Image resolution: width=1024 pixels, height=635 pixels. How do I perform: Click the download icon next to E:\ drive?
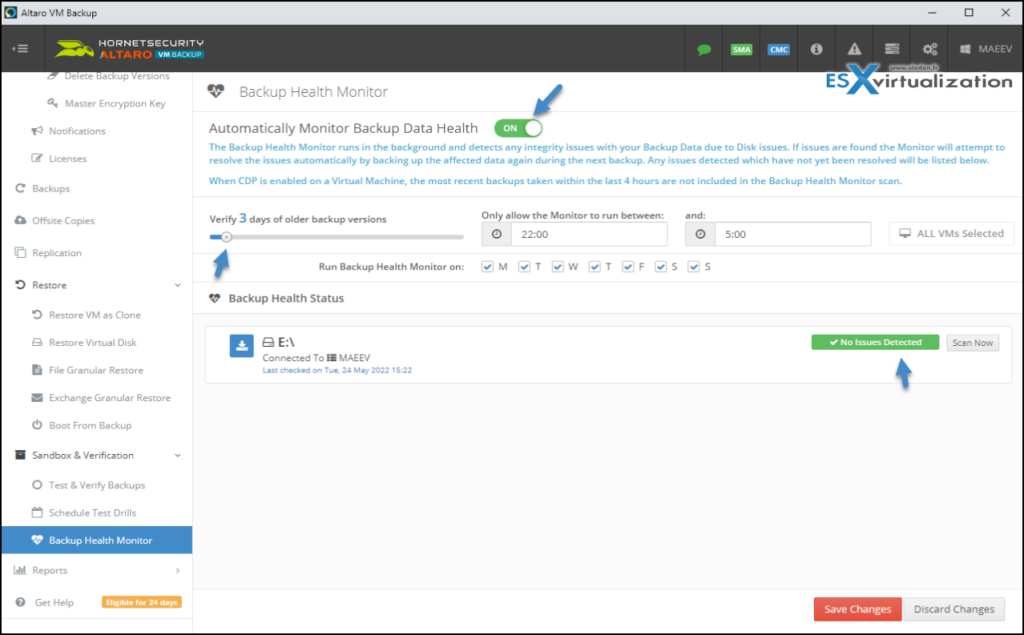coord(240,345)
